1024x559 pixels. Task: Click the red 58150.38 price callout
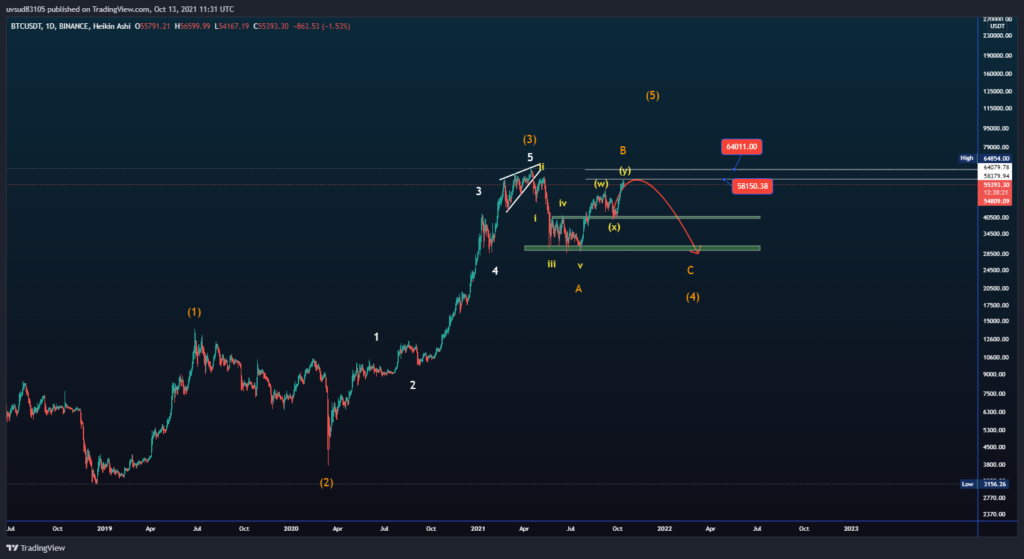pos(753,185)
